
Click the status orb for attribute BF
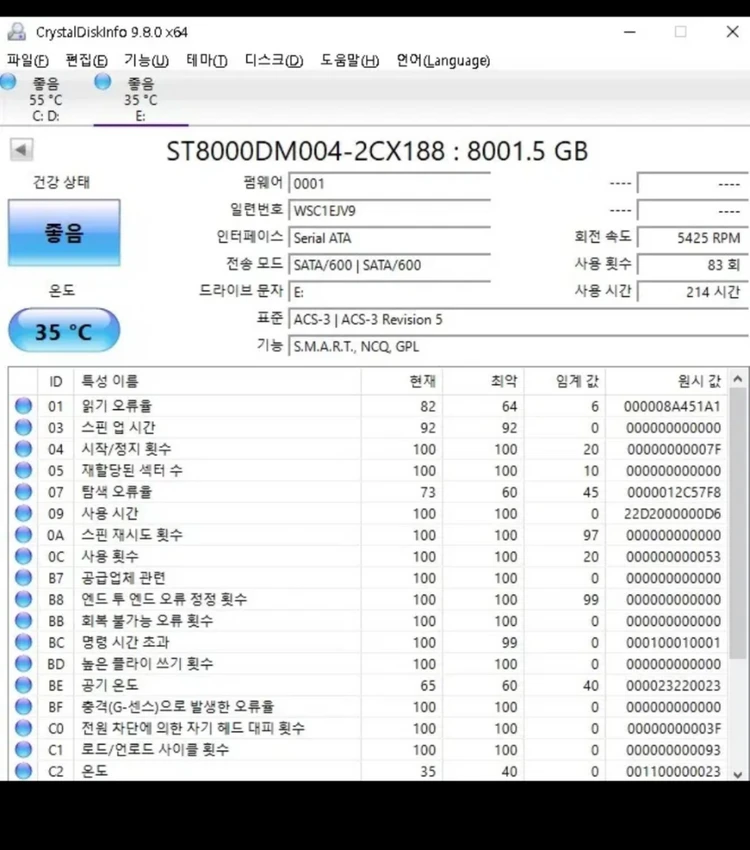(23, 706)
